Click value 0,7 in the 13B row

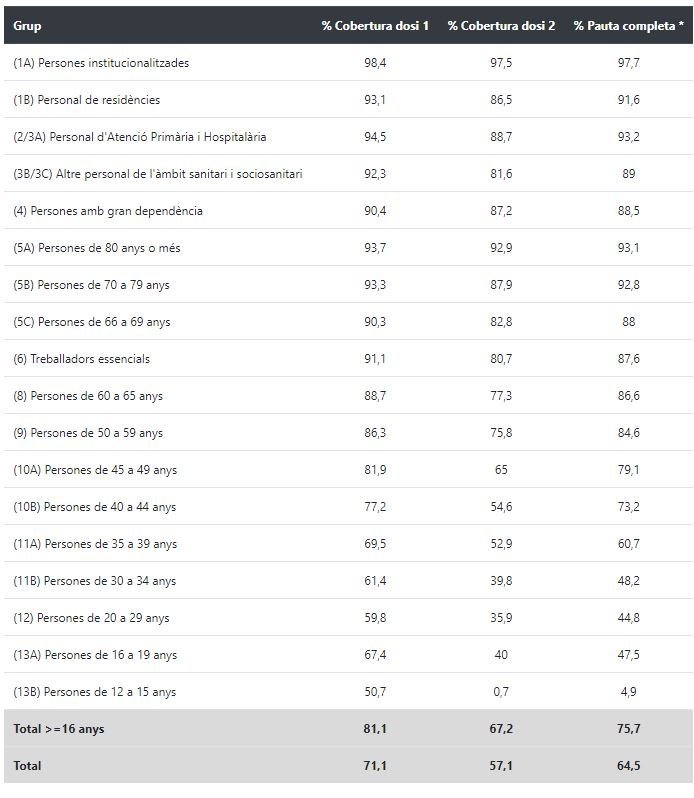point(501,692)
